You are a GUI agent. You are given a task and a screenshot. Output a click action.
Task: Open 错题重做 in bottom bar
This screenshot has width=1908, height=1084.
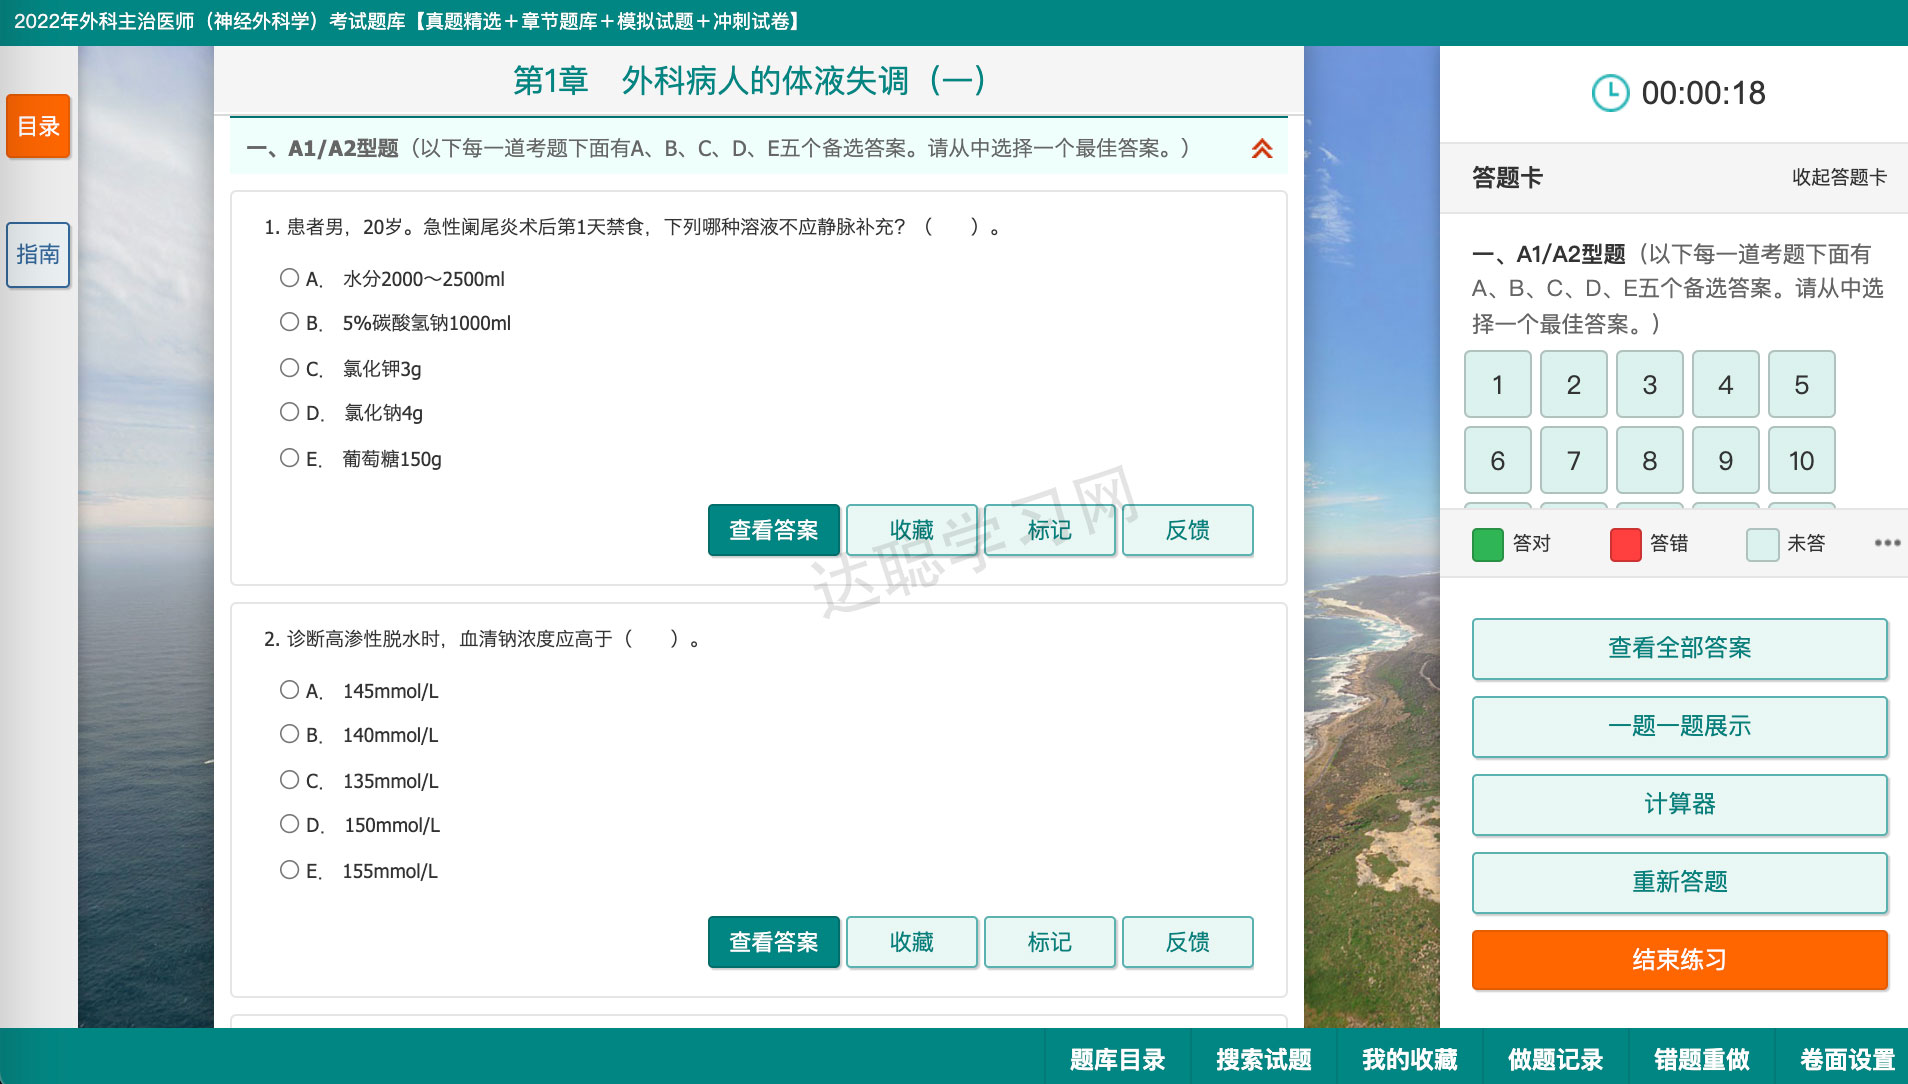tap(1702, 1059)
